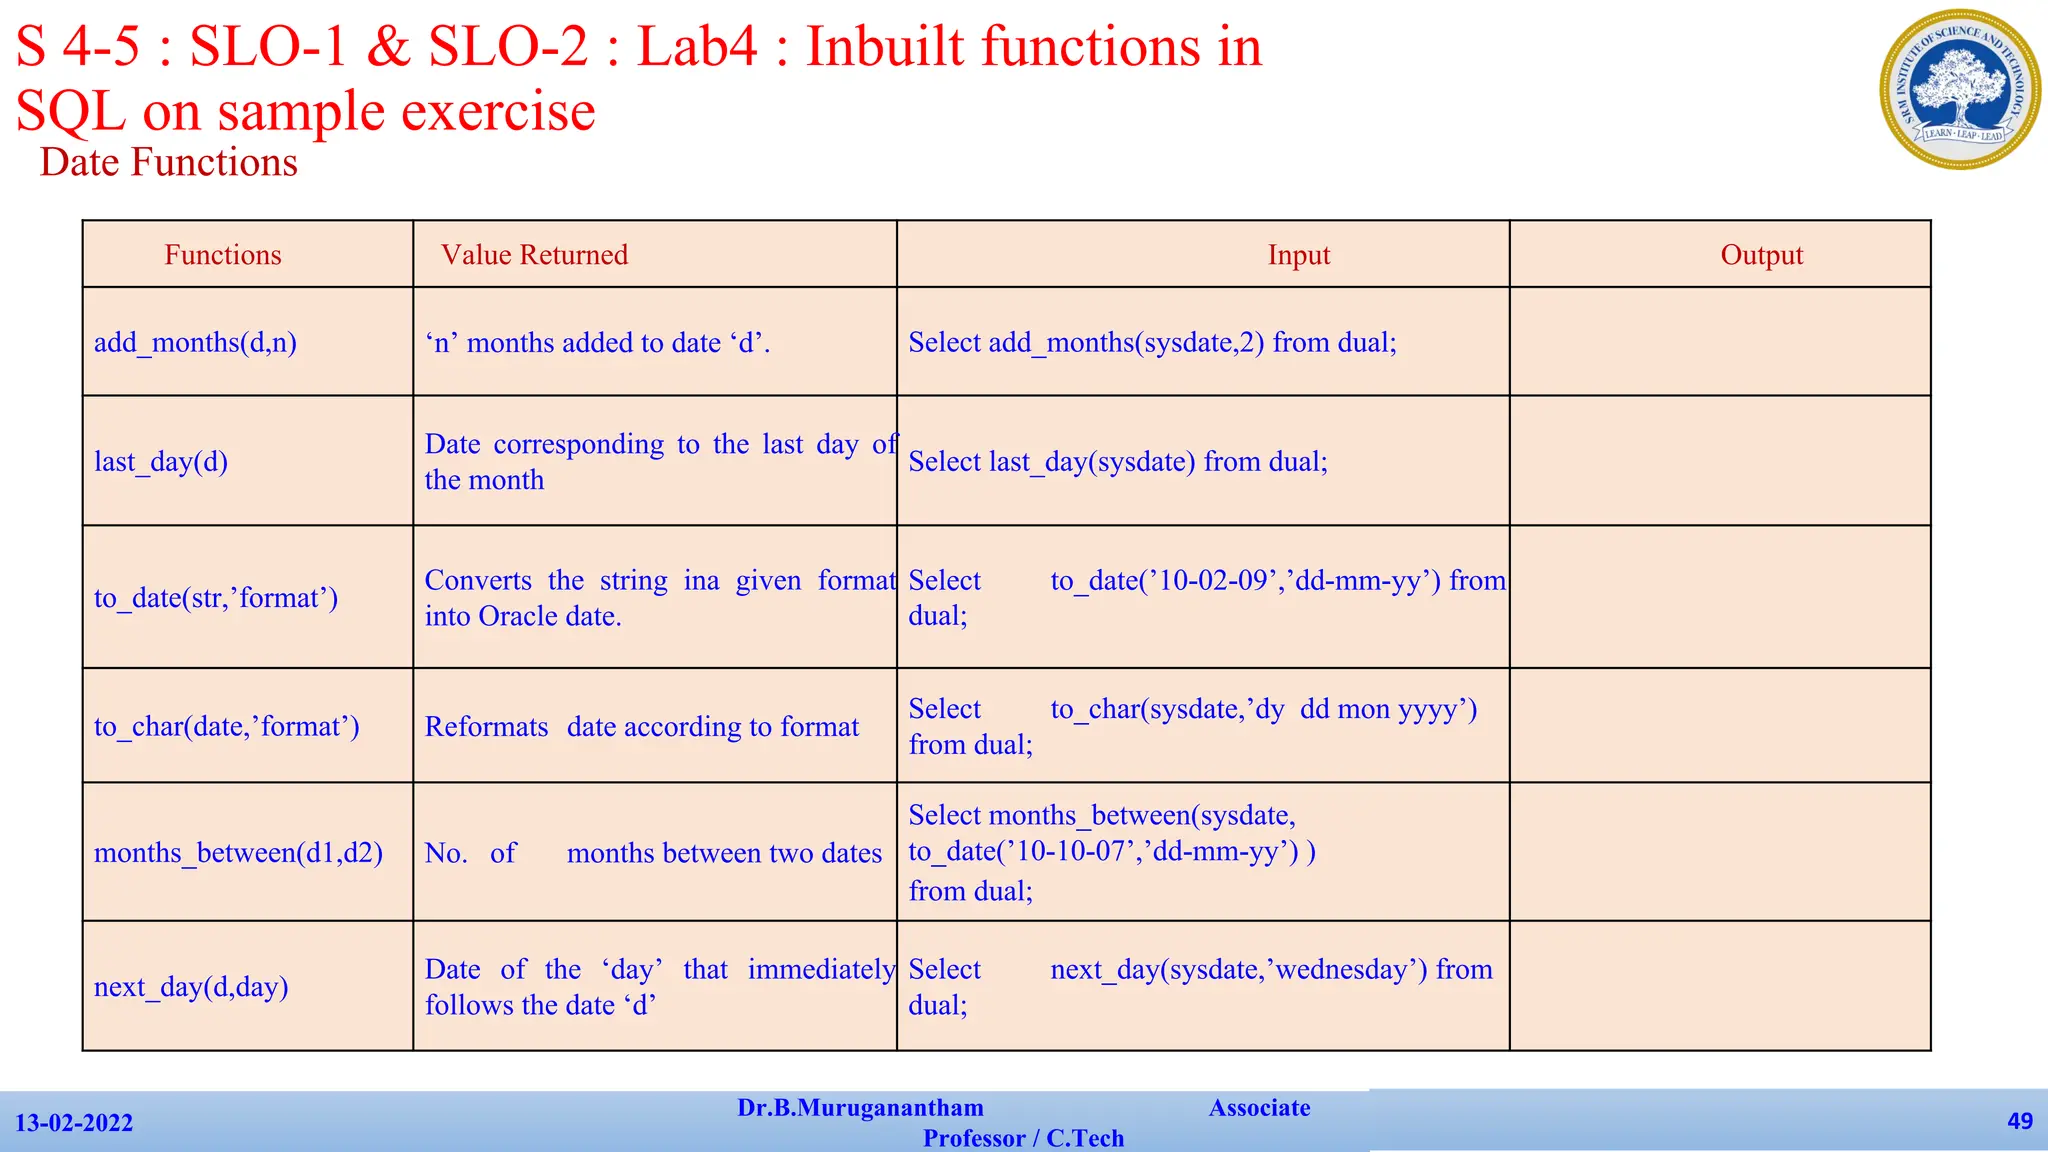Select the 'Dr.B.Muruganantham' footer name
This screenshot has width=2048, height=1152.
coord(860,1108)
